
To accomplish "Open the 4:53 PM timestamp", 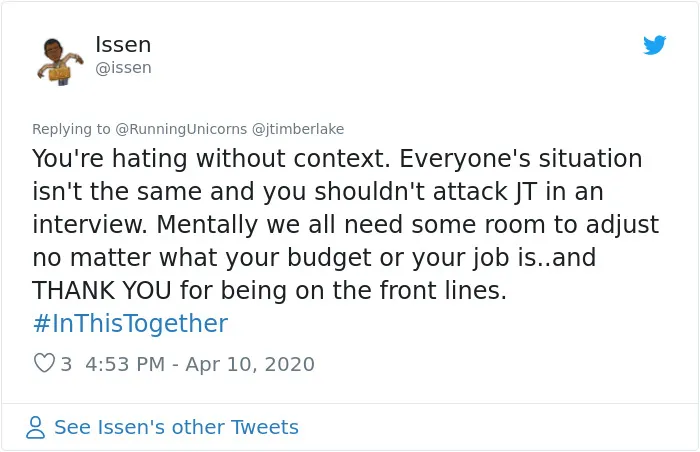I will (125, 364).
